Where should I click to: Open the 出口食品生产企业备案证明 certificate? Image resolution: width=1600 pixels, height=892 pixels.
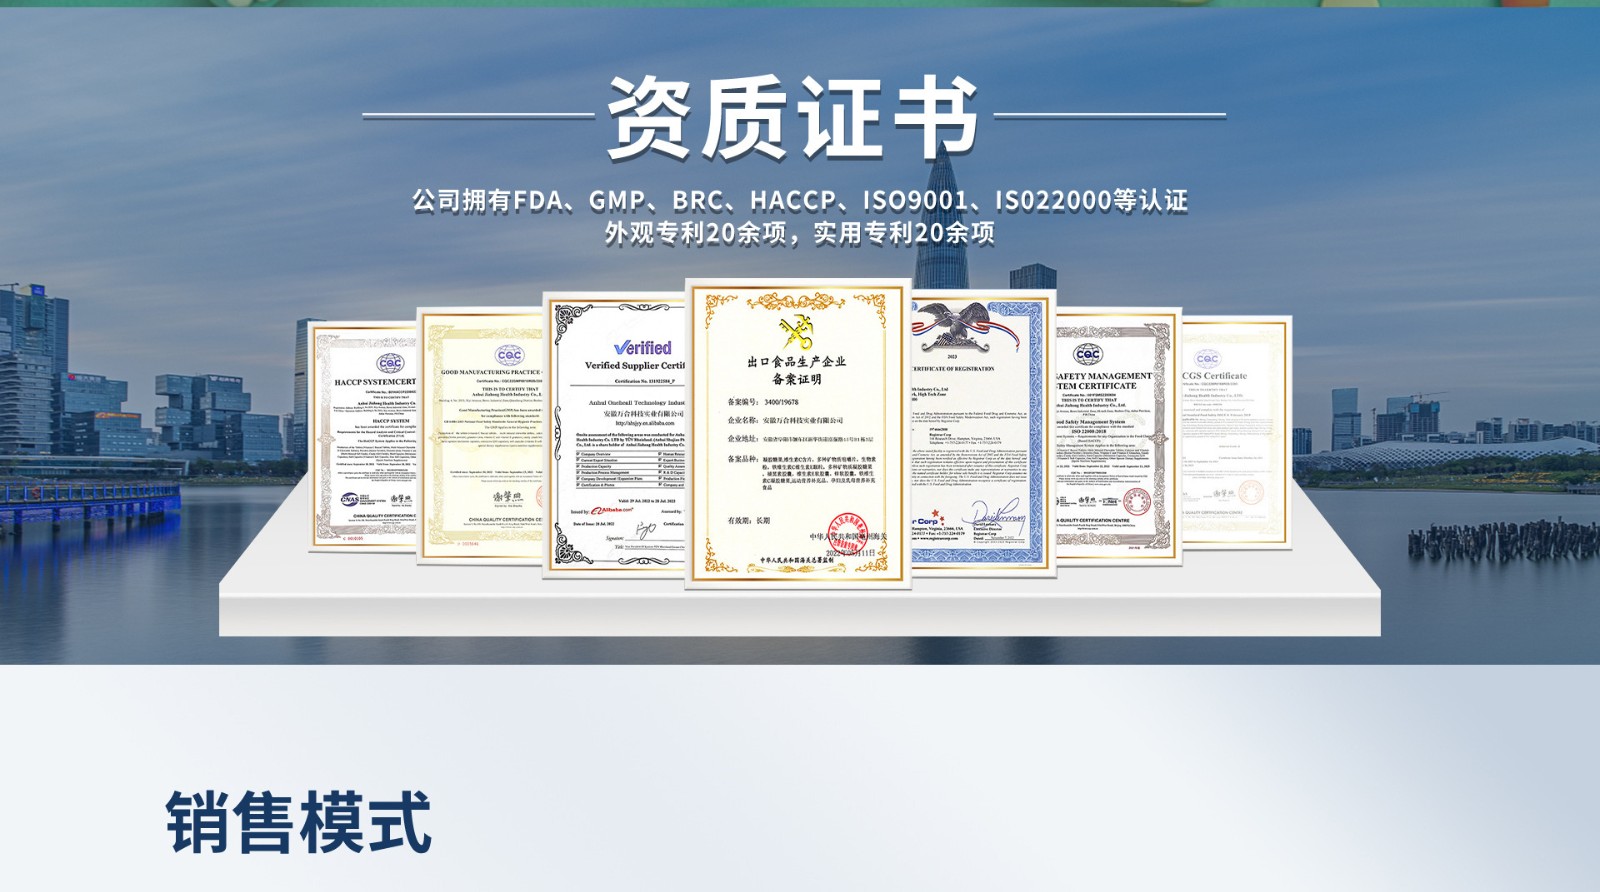(797, 435)
